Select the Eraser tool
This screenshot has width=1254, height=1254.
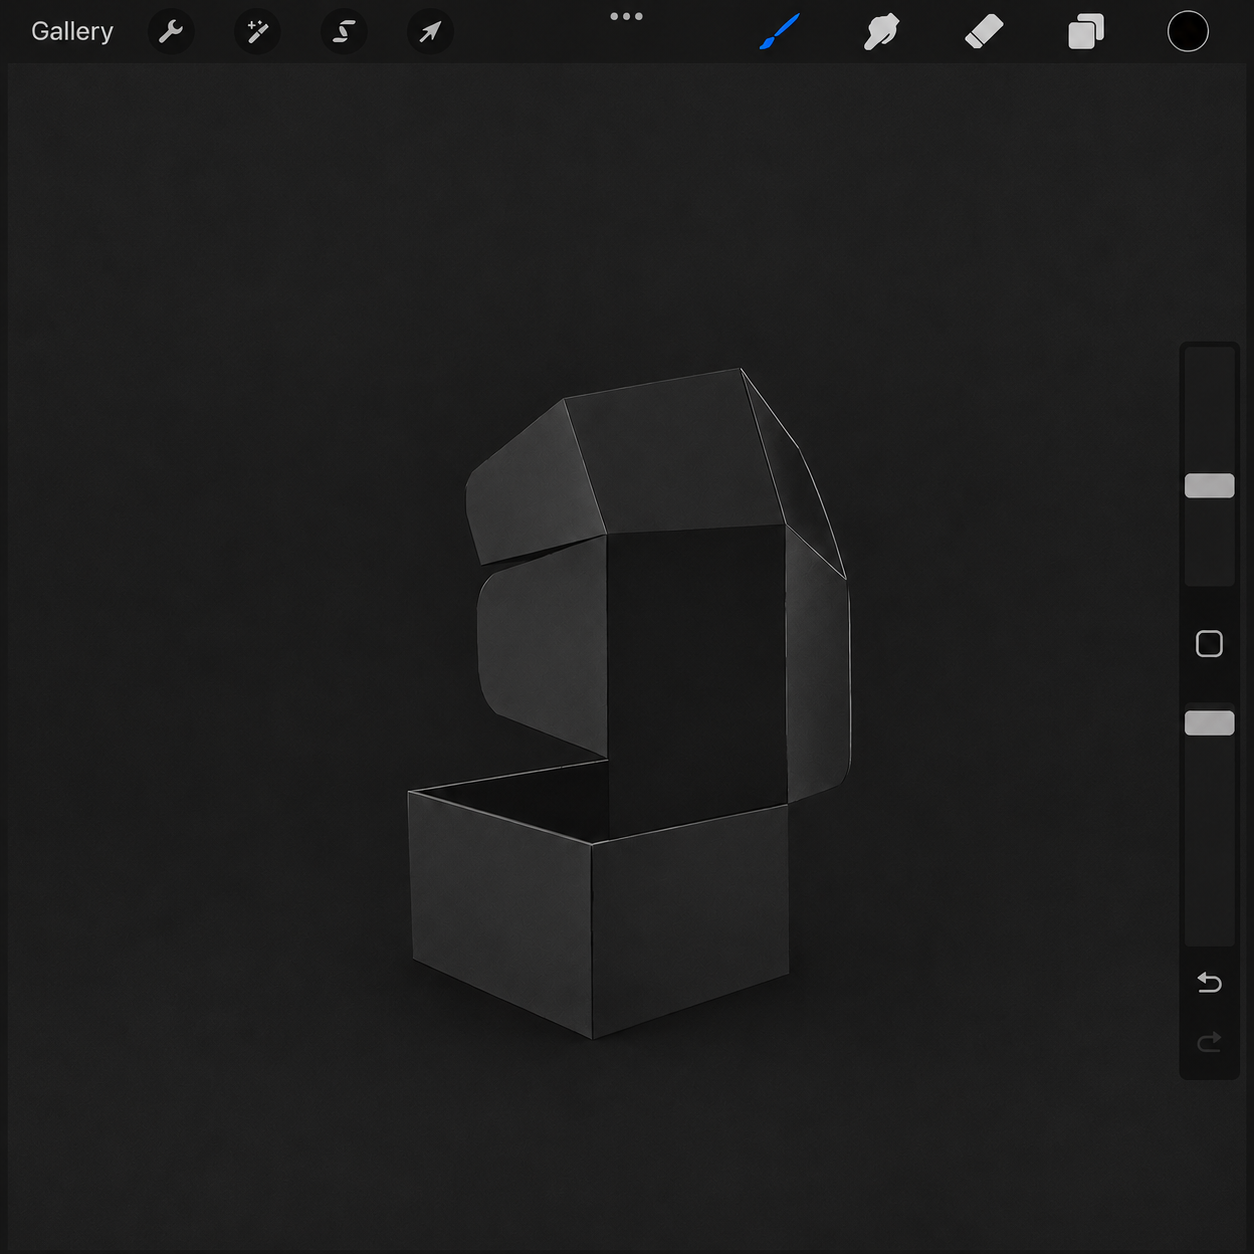(984, 32)
